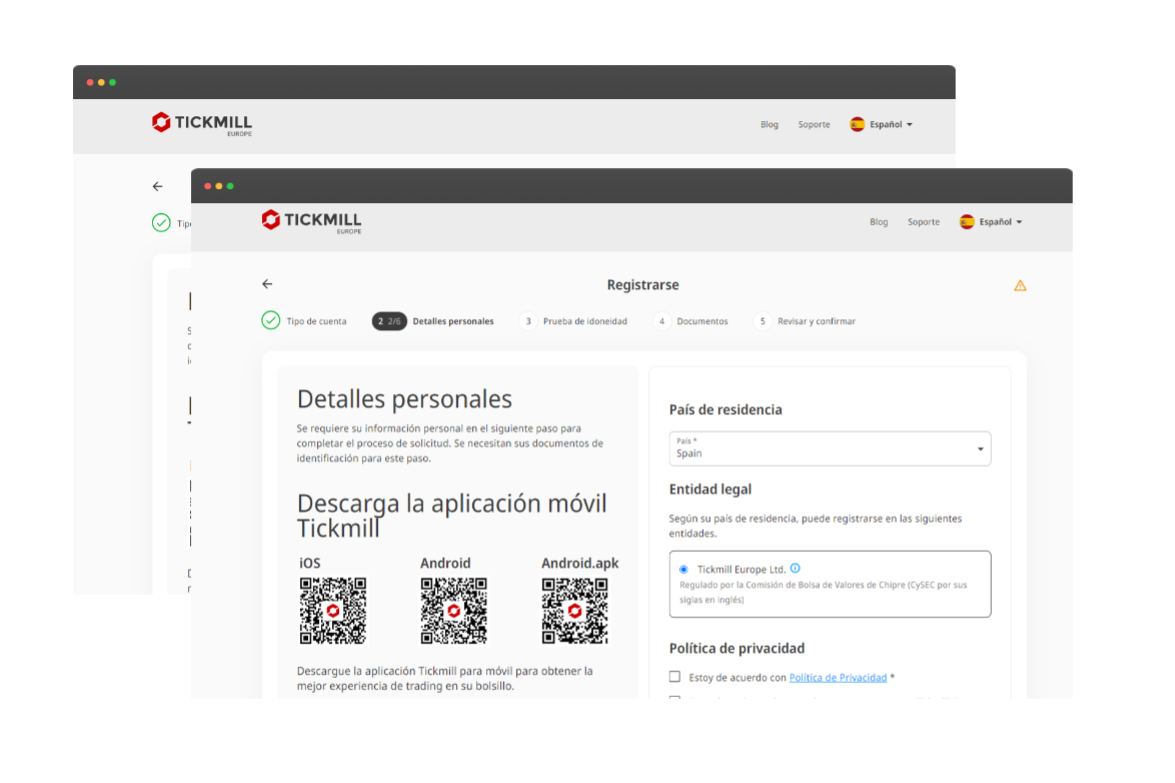Click the Detalles personales heading in left panel
Image resolution: width=1175 pixels, height=783 pixels.
[x=405, y=399]
